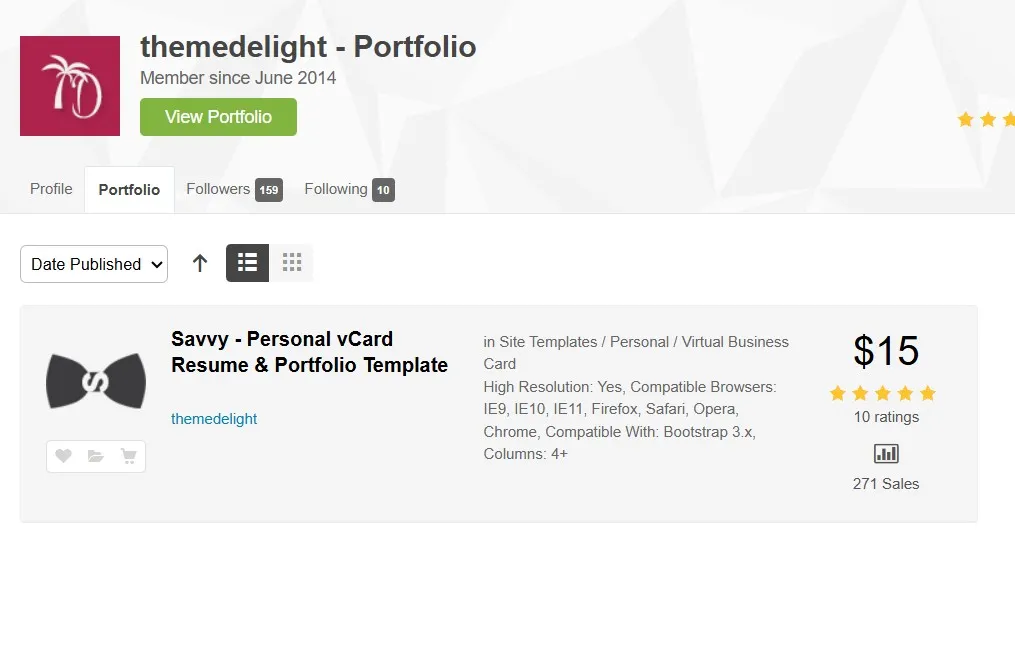1015x655 pixels.
Task: Open the Profile tab
Action: pos(51,189)
